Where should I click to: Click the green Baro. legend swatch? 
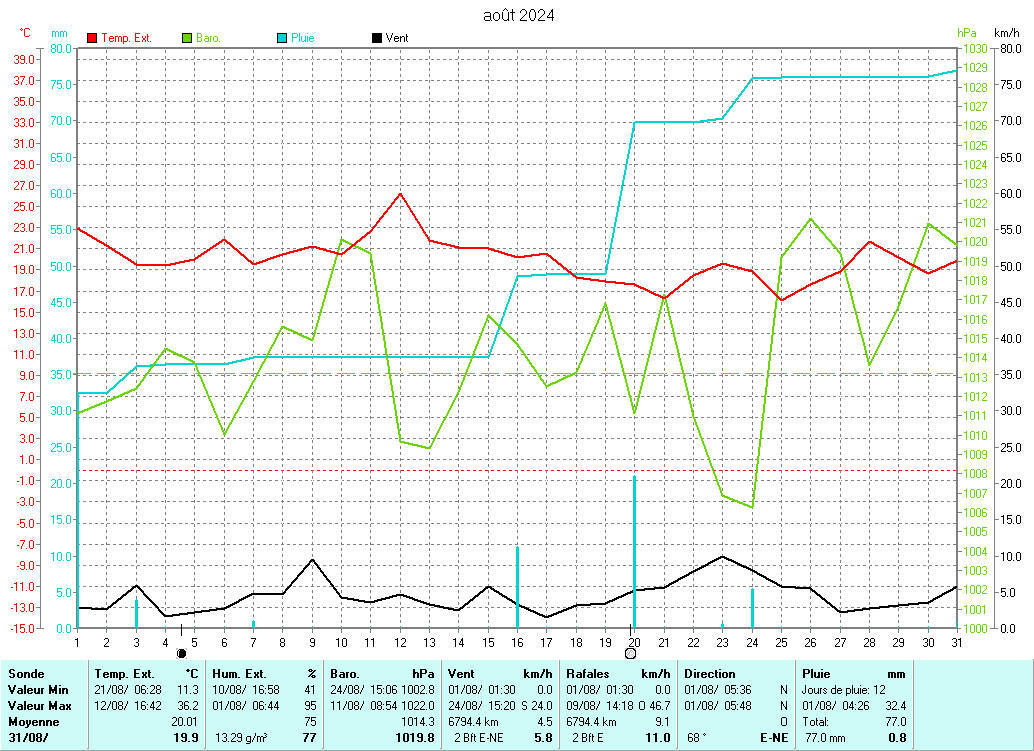tap(186, 38)
